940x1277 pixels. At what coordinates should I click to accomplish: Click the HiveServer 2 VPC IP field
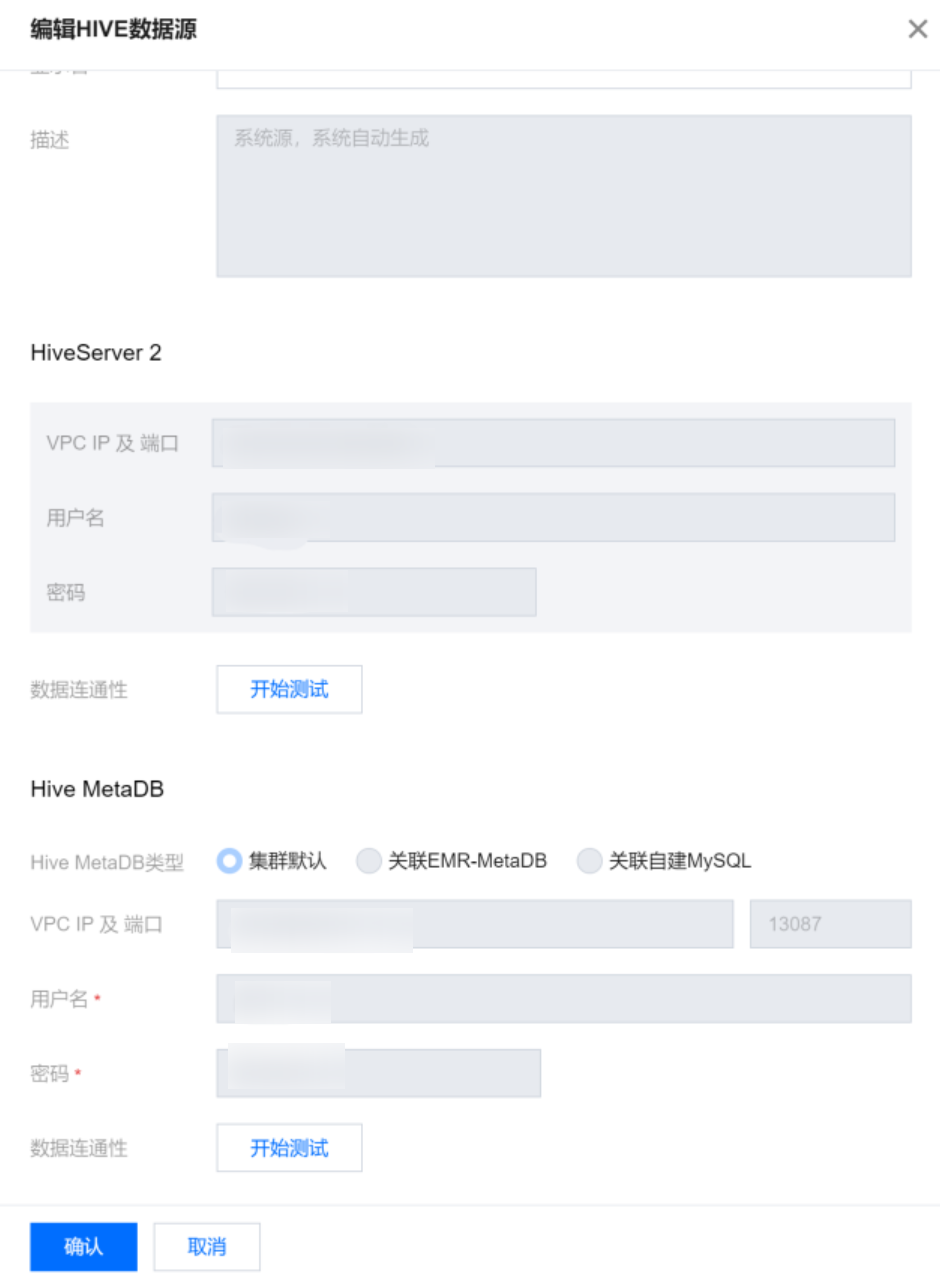(553, 443)
